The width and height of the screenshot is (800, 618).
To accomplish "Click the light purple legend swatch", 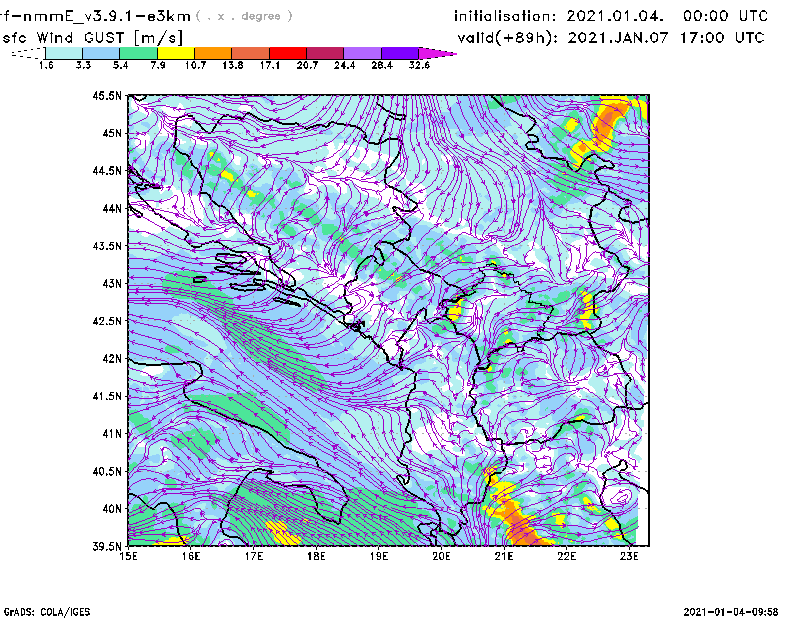I will [362, 53].
